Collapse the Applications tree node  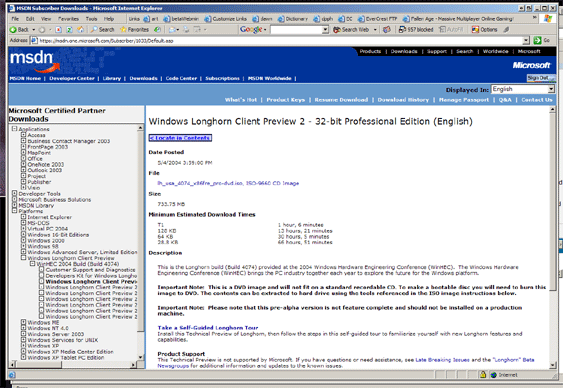(14, 128)
